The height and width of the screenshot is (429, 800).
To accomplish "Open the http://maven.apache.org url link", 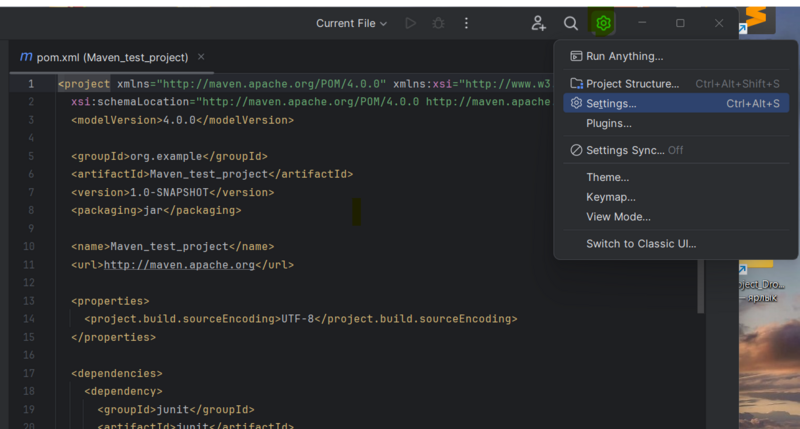I will (179, 265).
